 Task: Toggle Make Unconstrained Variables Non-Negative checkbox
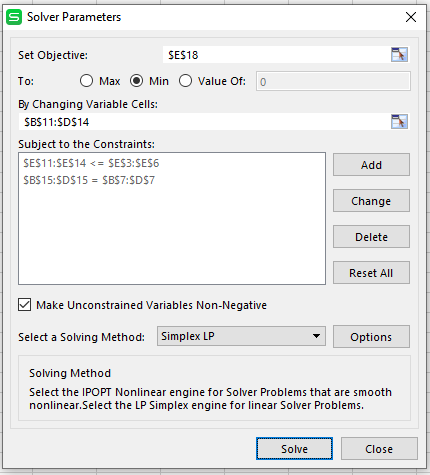point(25,305)
